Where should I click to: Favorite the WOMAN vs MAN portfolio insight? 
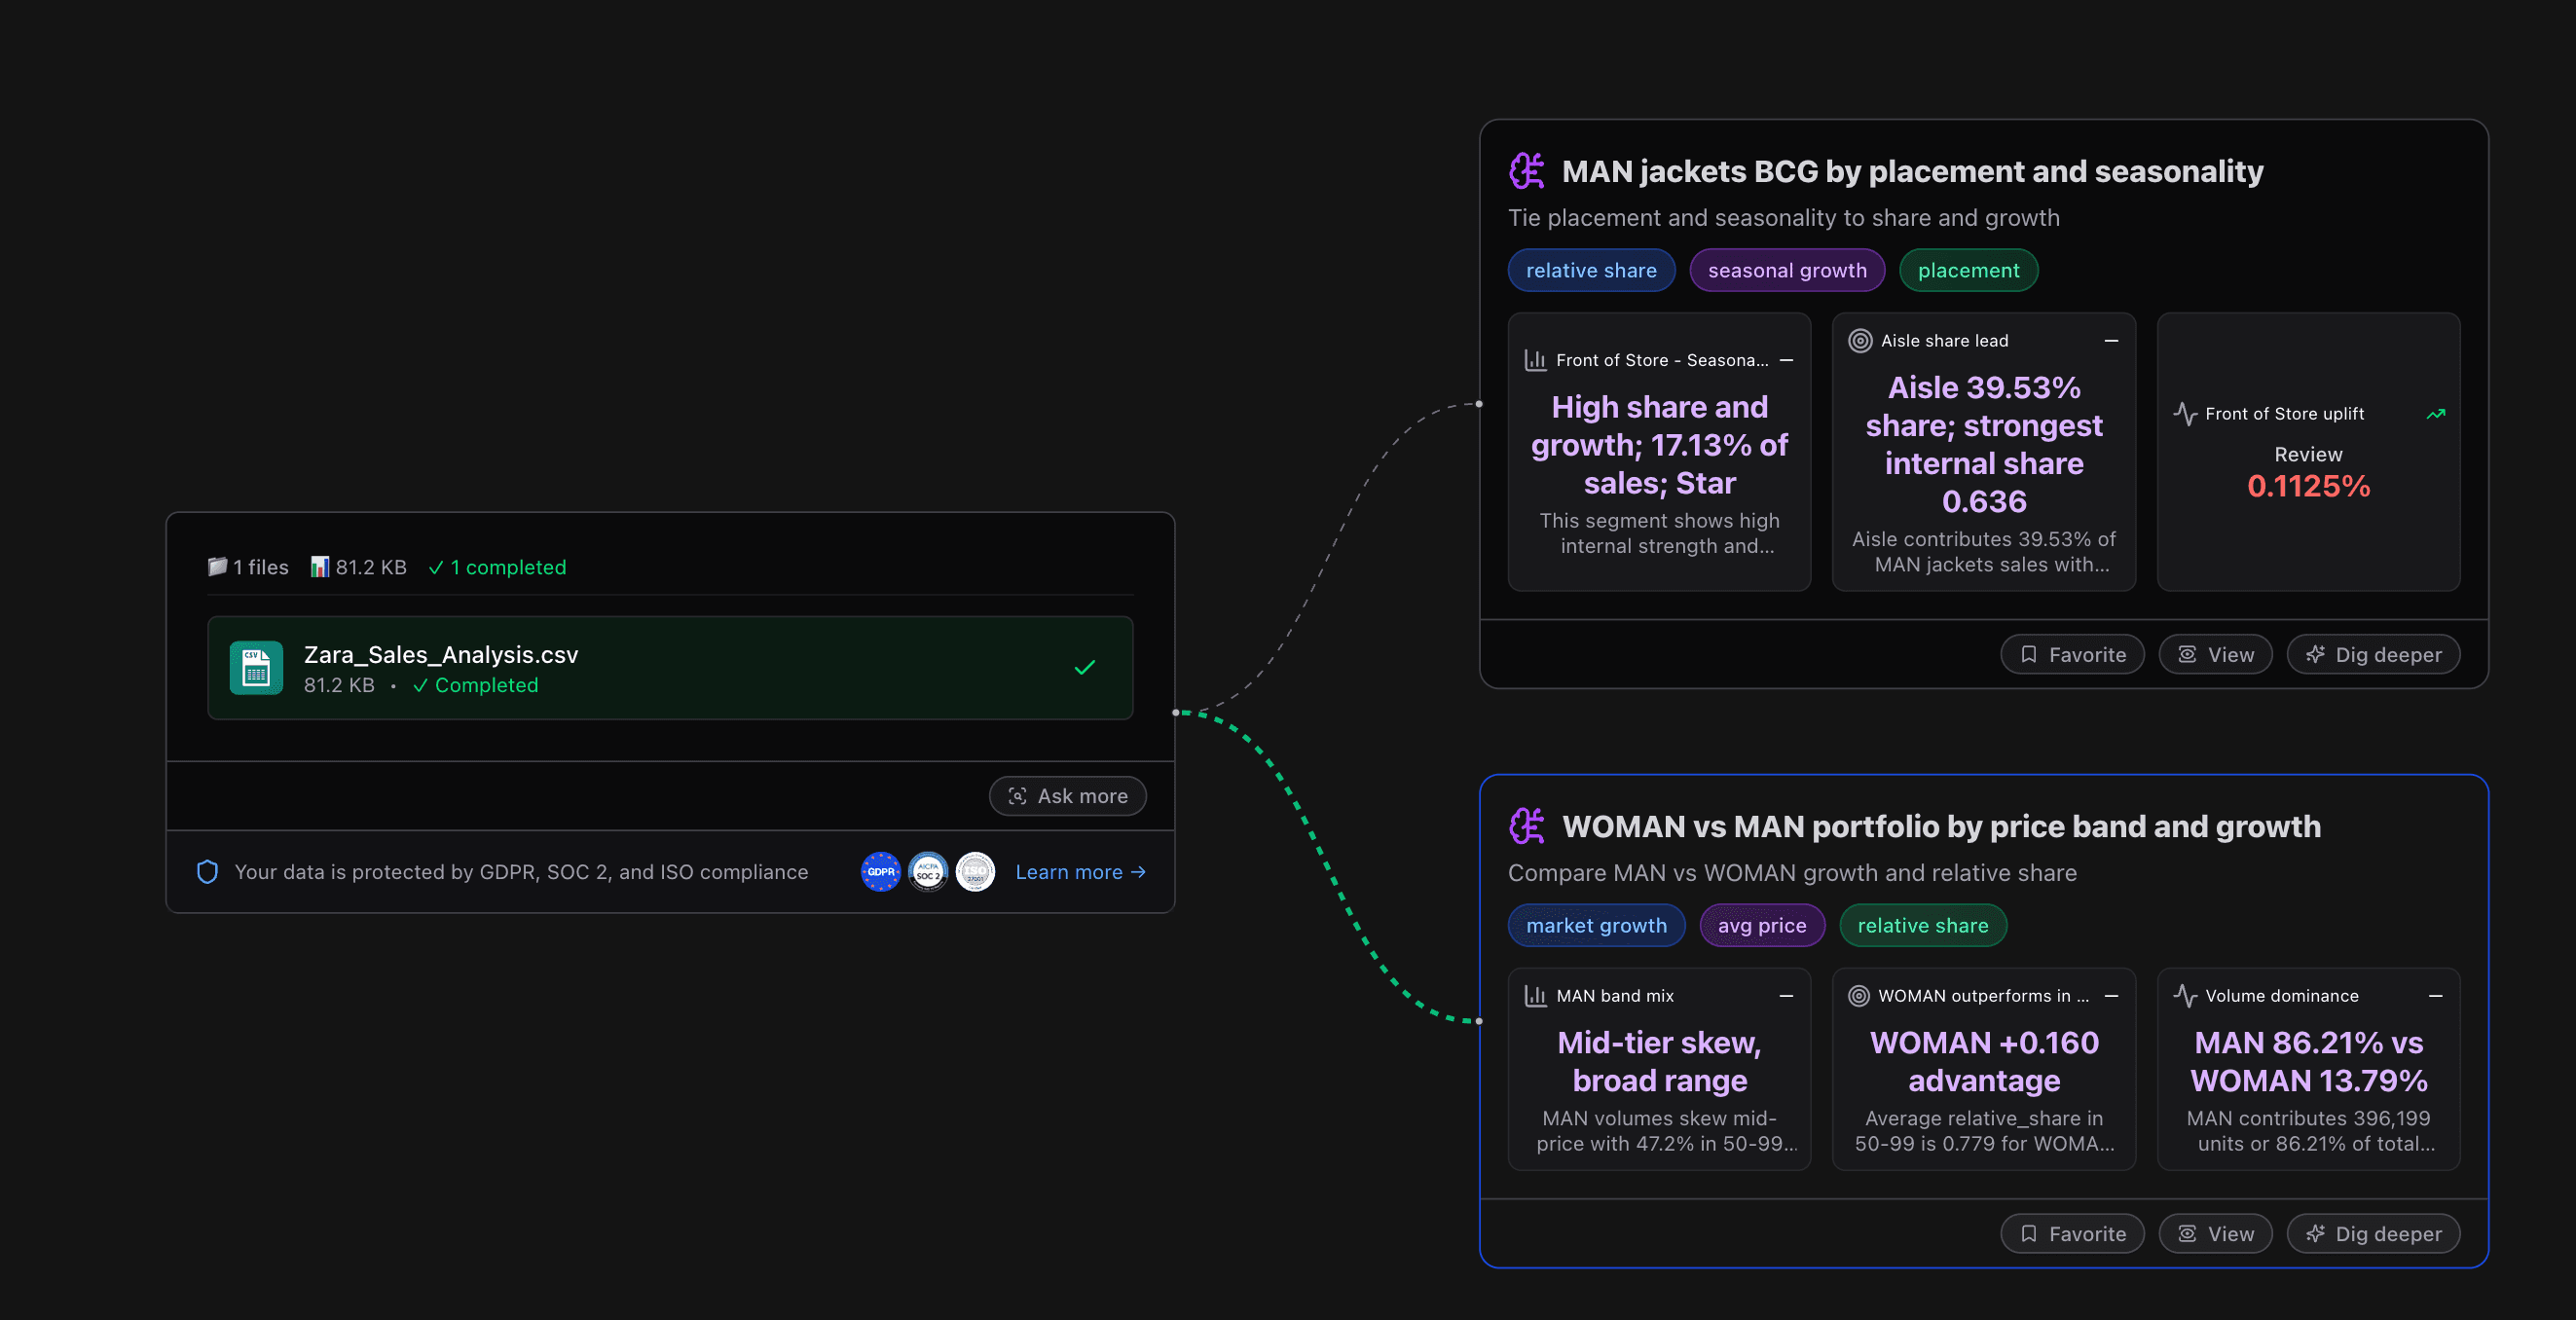point(2072,1234)
